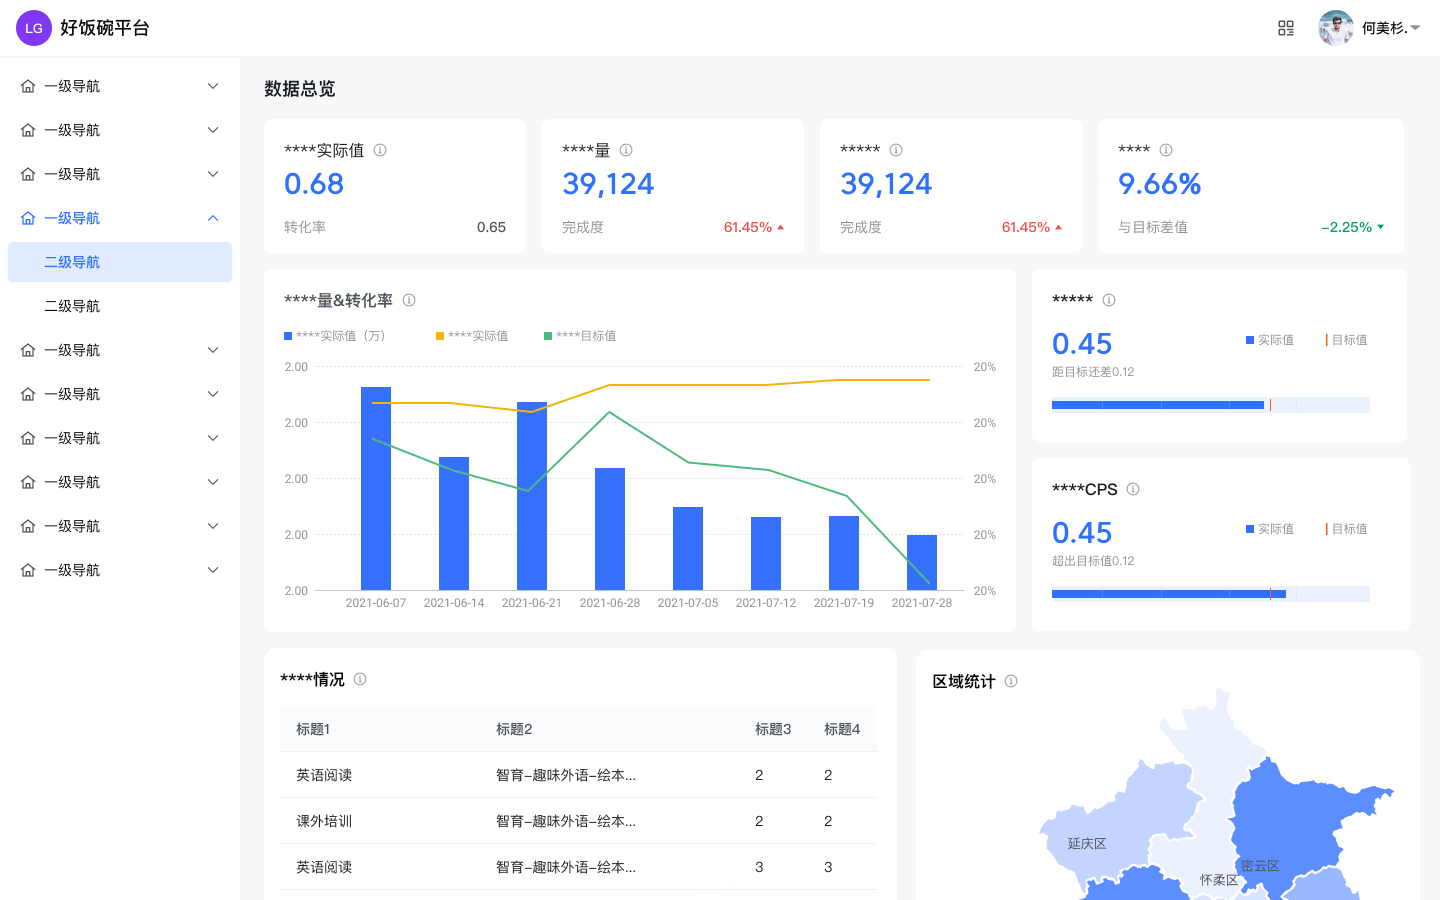Toggle the green ****目标值 legend series
The width and height of the screenshot is (1440, 900).
580,336
